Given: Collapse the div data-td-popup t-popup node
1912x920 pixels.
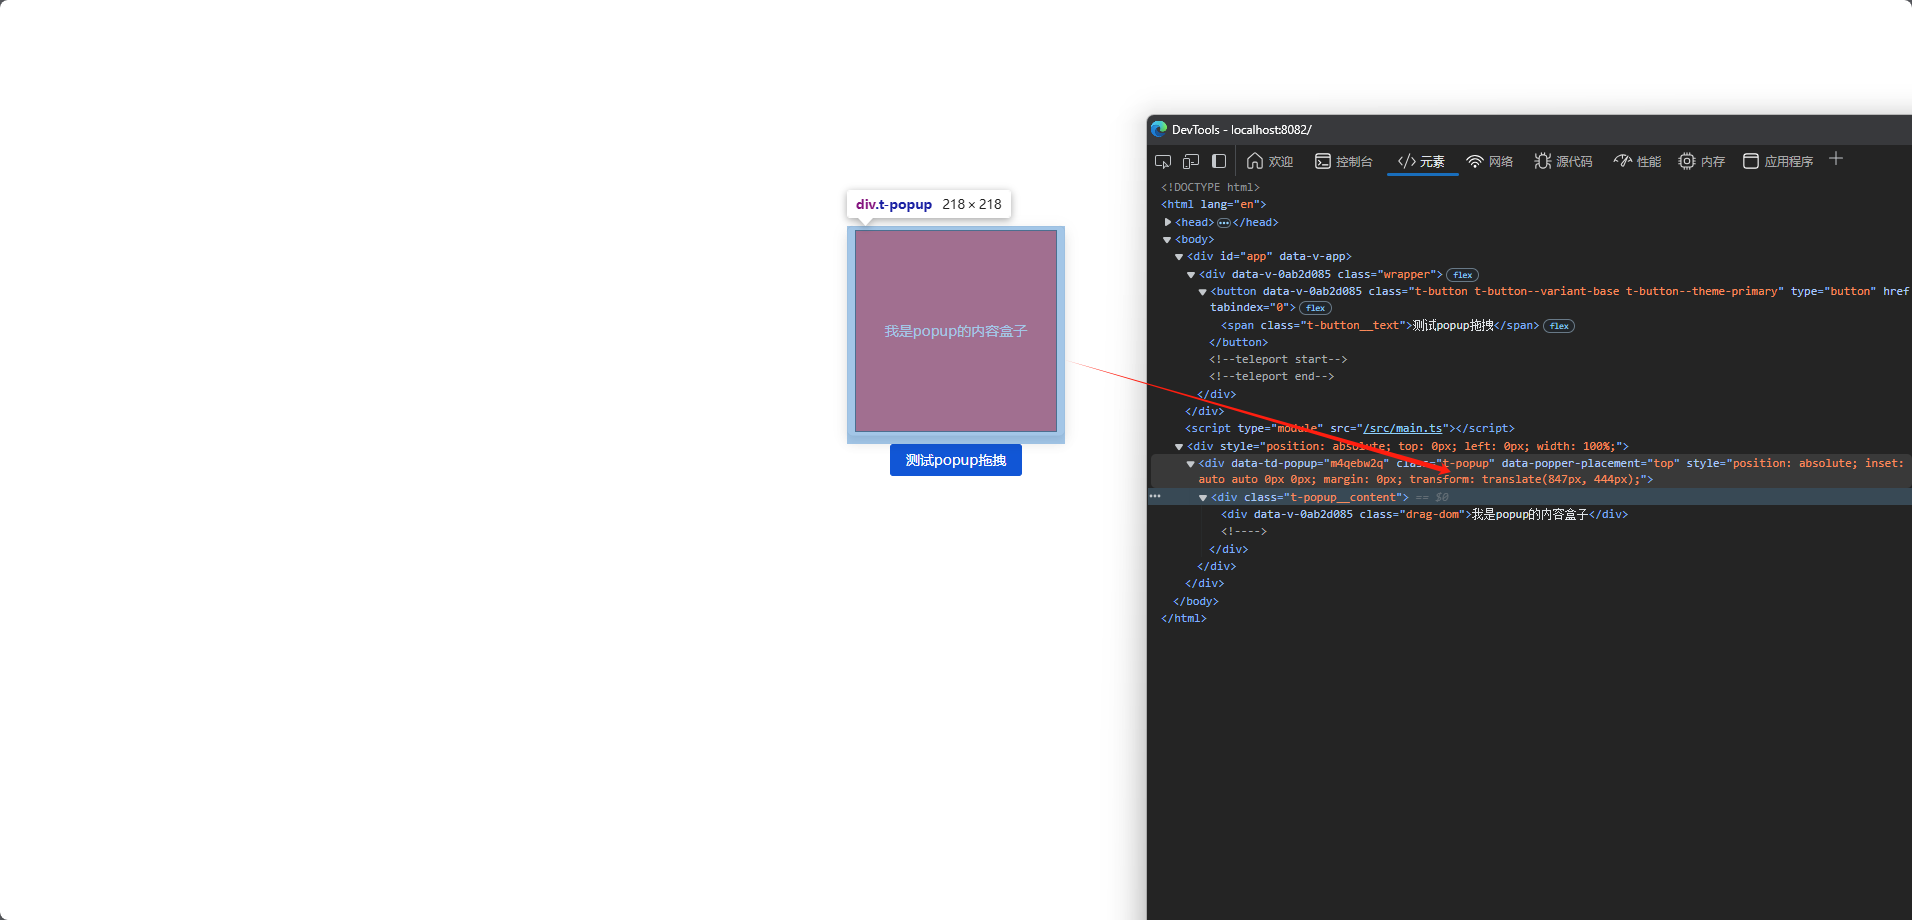Looking at the screenshot, I should click(x=1191, y=464).
